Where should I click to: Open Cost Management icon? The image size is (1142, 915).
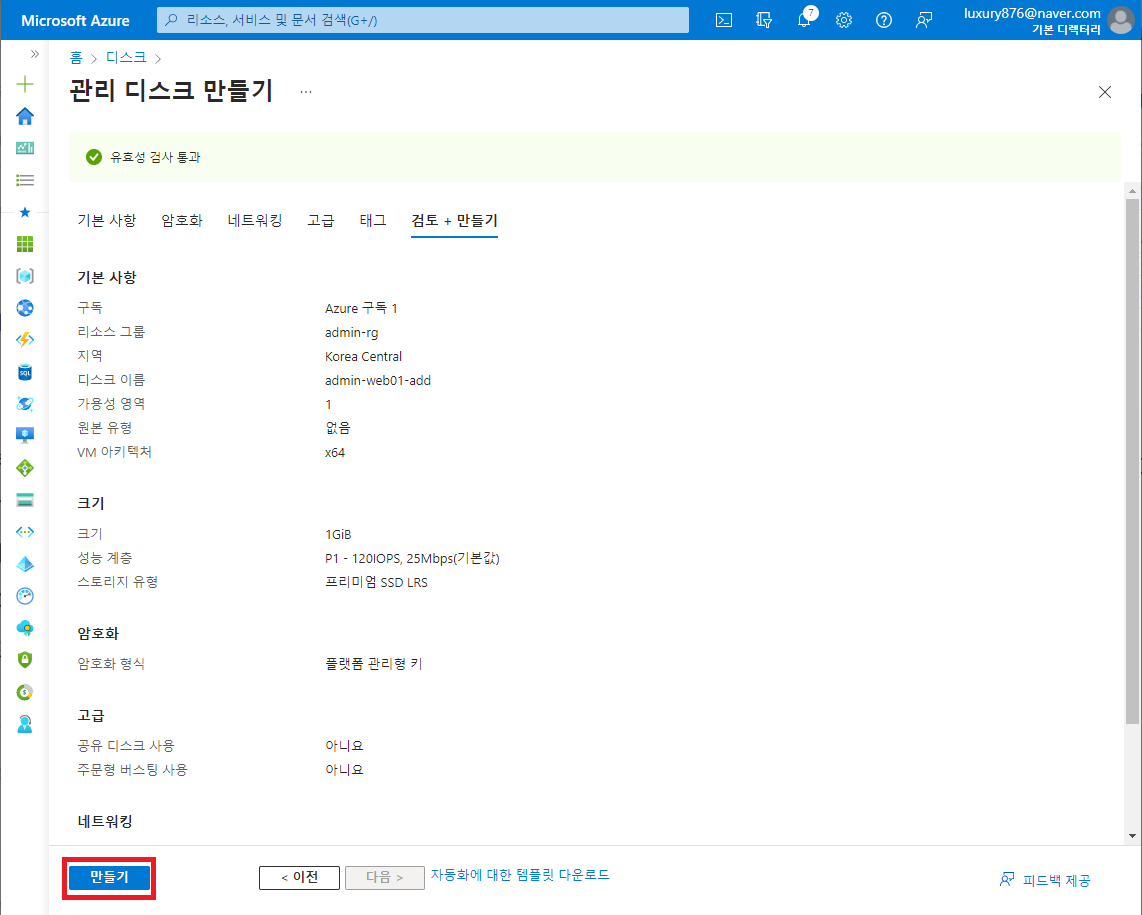pyautogui.click(x=25, y=692)
